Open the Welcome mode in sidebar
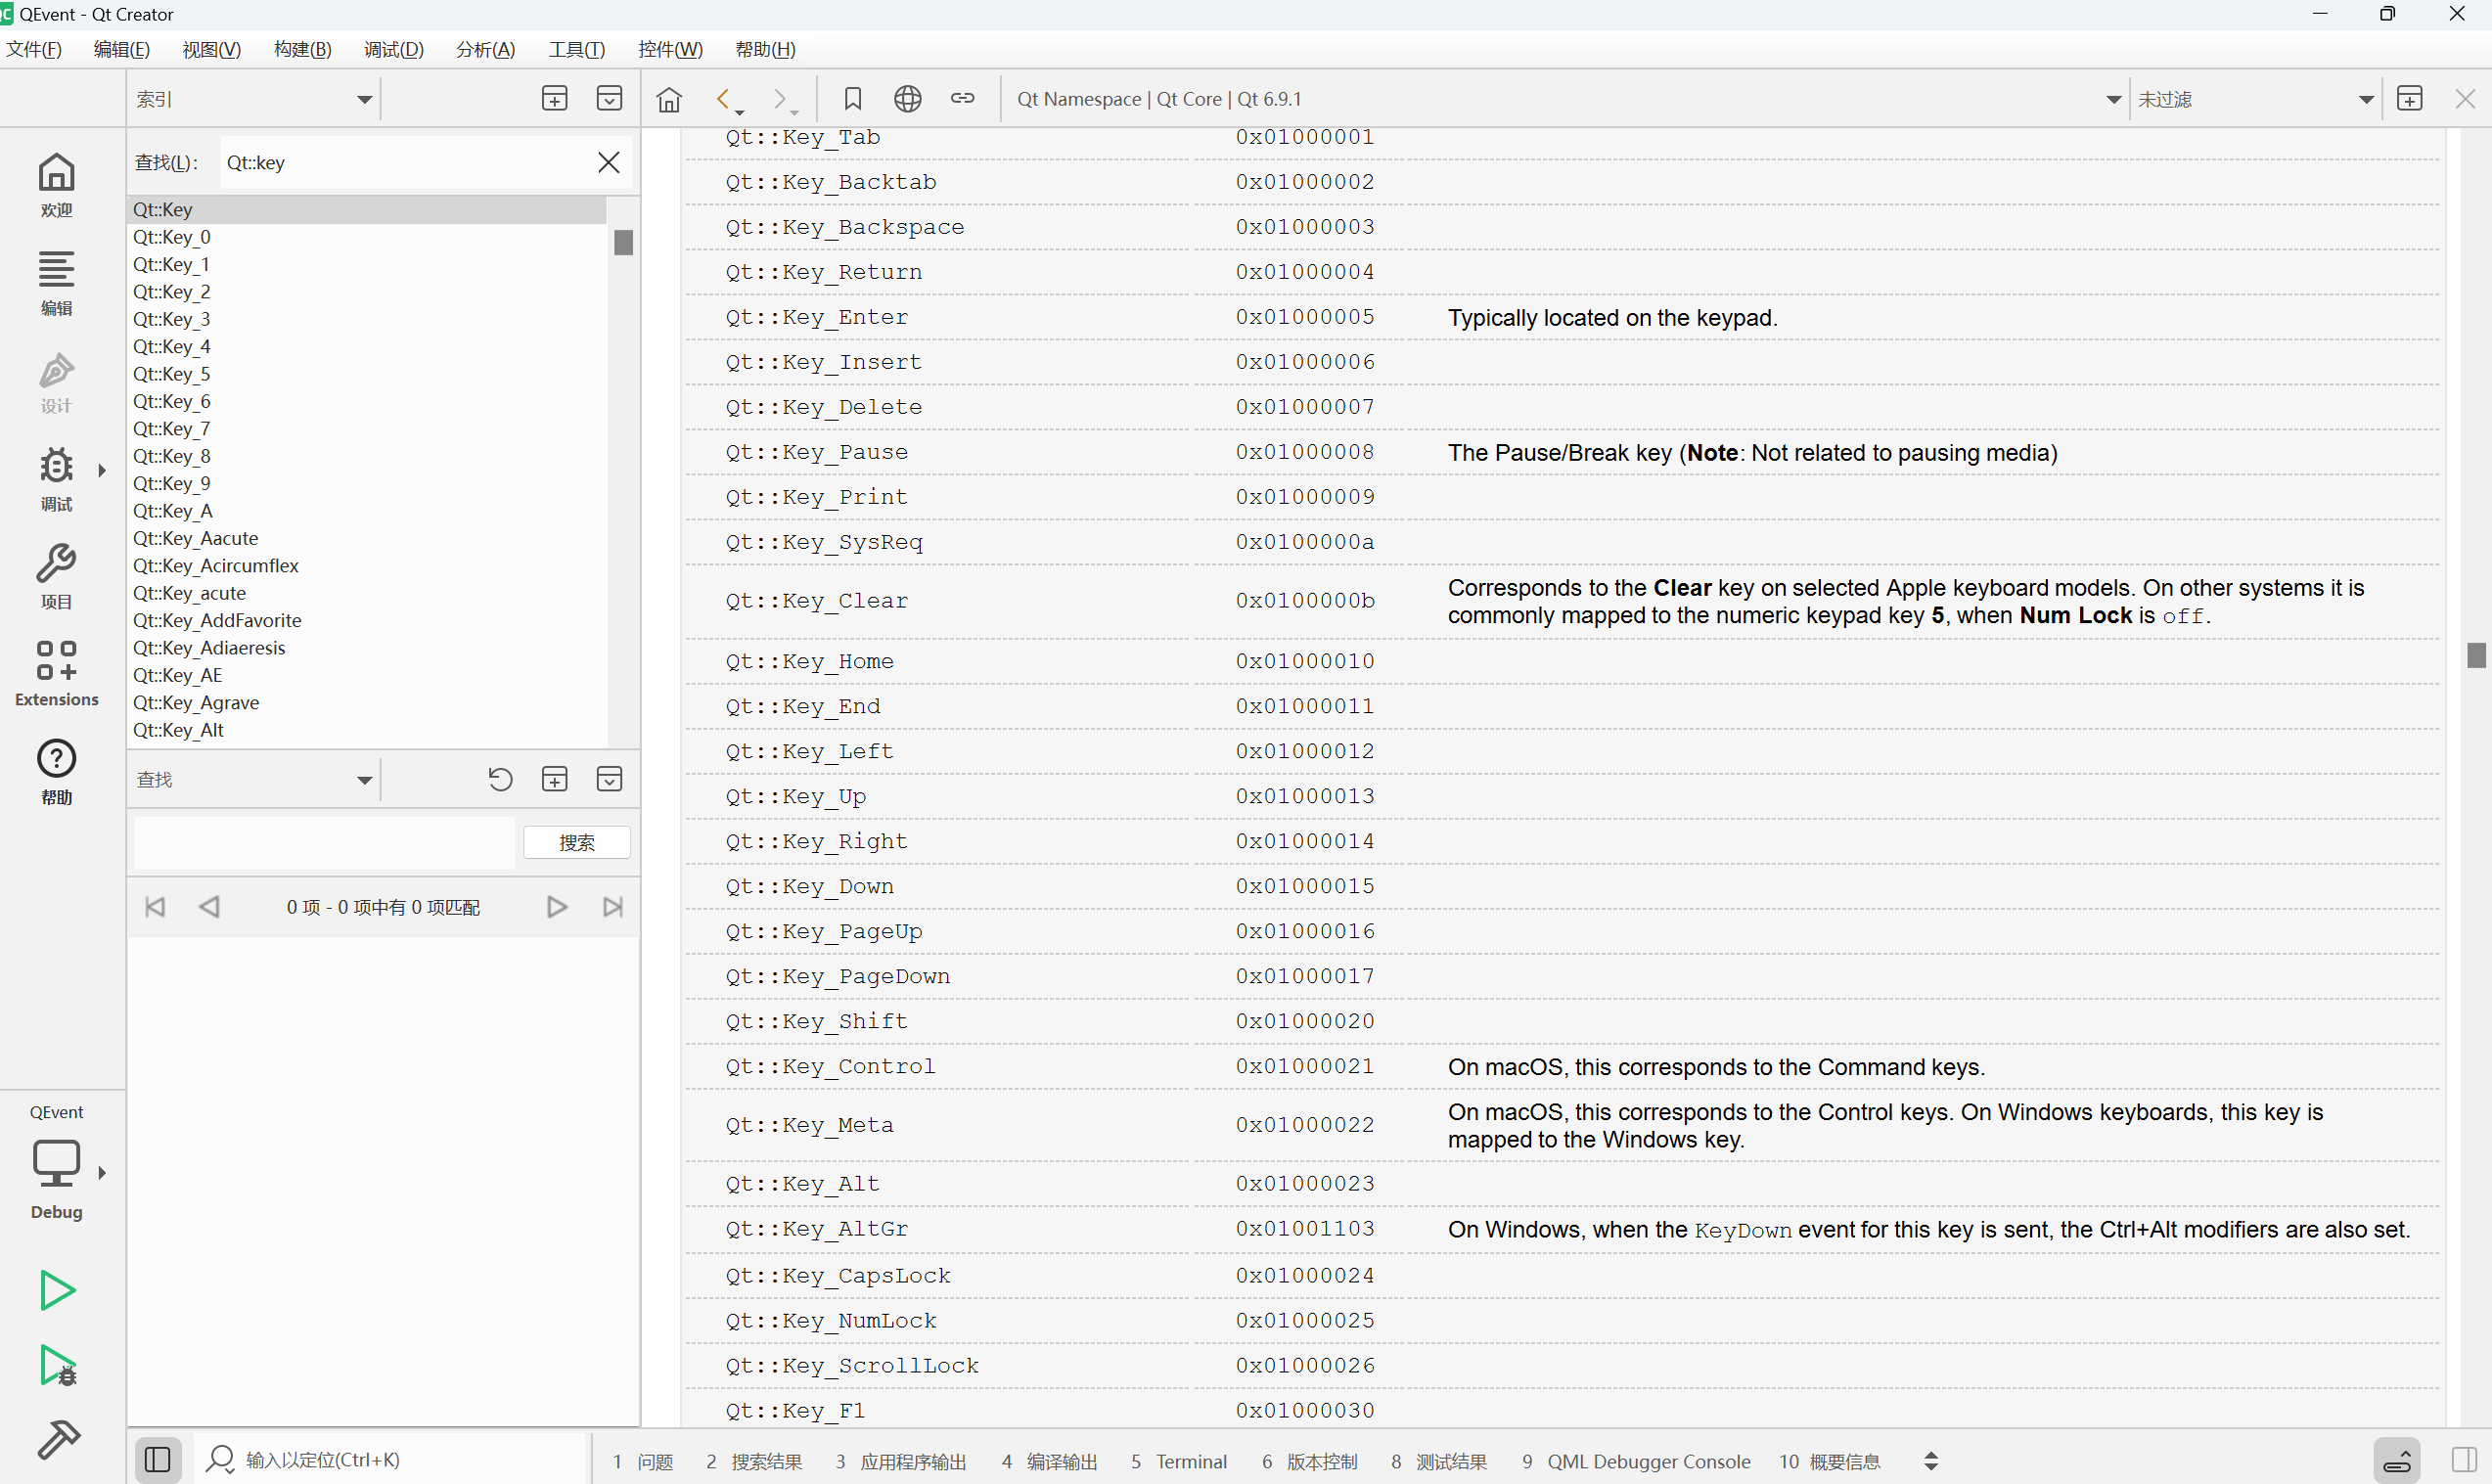 pyautogui.click(x=56, y=184)
